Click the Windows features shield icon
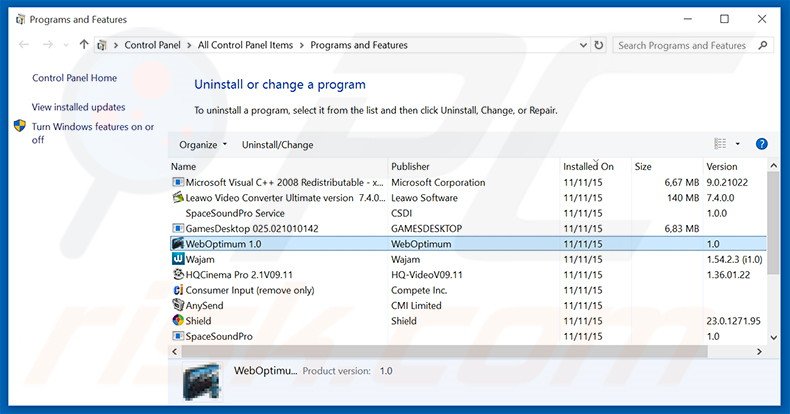The width and height of the screenshot is (790, 414). [20, 126]
